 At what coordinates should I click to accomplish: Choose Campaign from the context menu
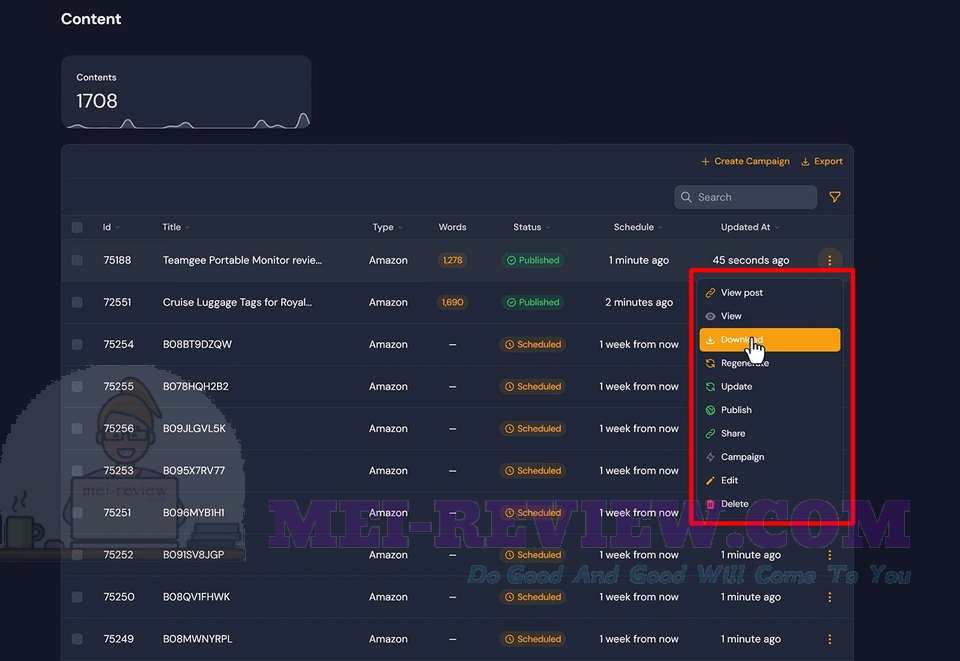(x=770, y=457)
